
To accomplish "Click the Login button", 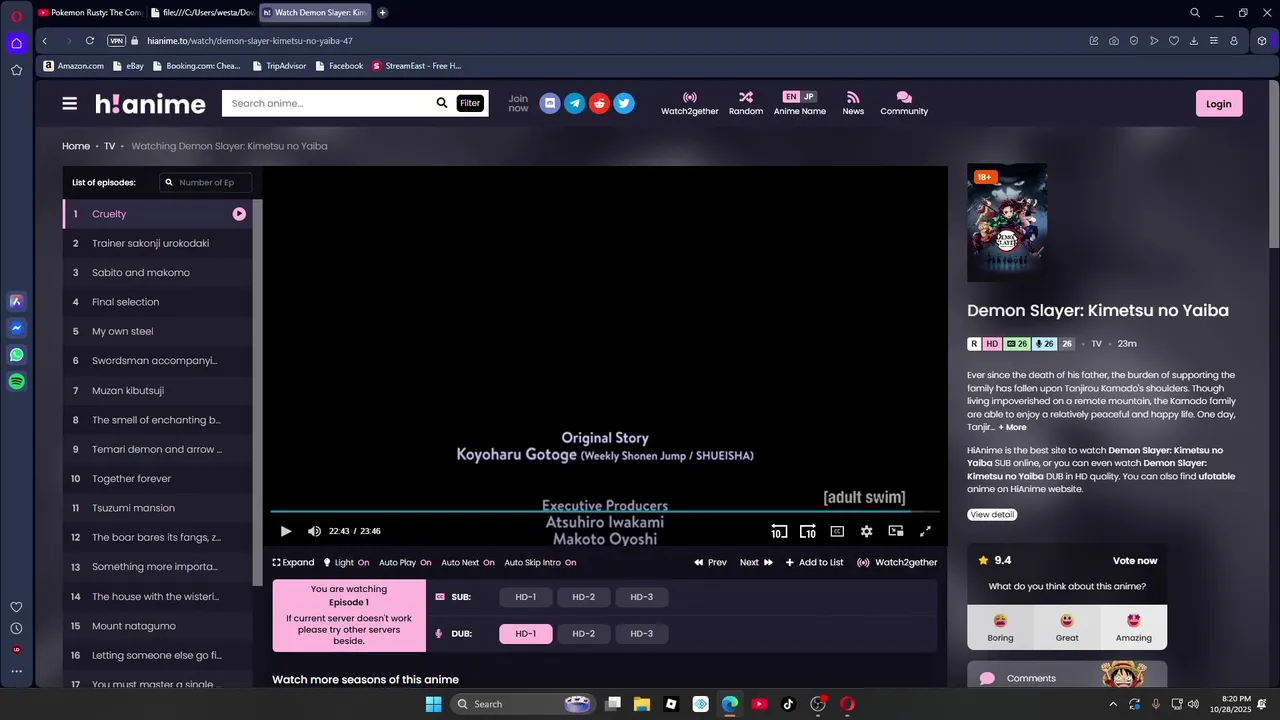I will pyautogui.click(x=1219, y=104).
